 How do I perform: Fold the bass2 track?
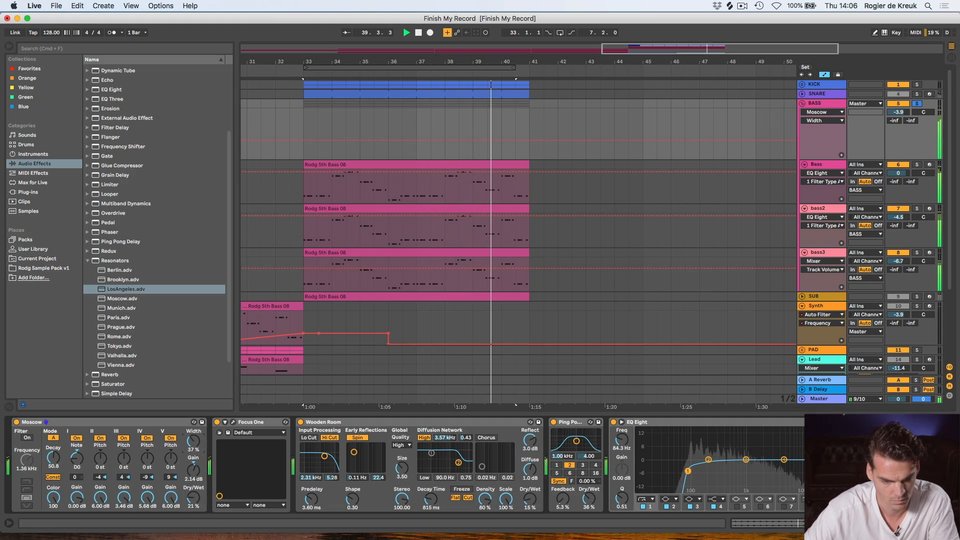click(x=804, y=208)
